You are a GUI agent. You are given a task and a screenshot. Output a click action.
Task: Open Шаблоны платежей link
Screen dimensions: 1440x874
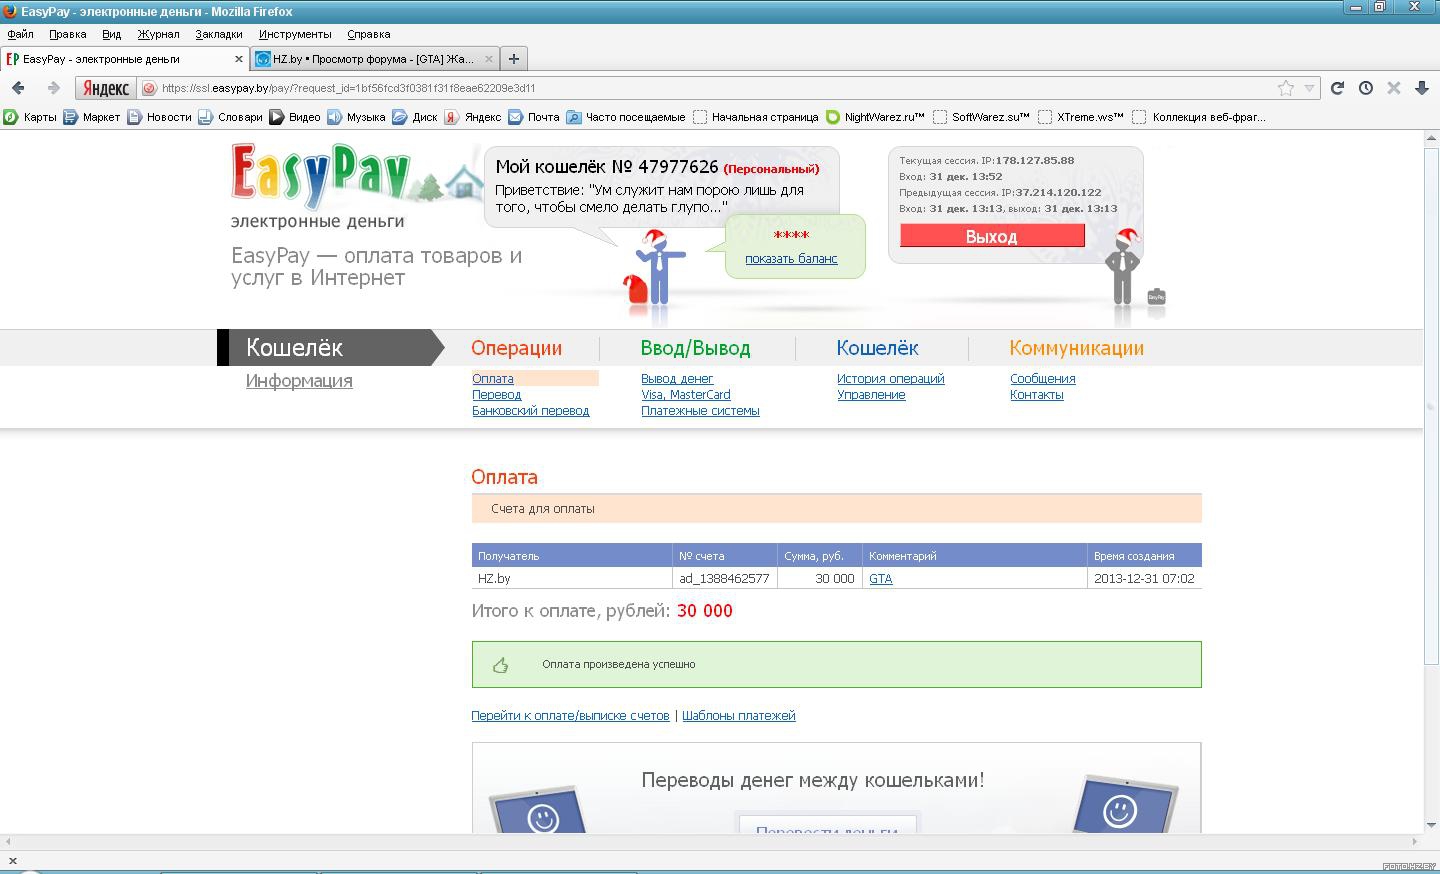(x=739, y=716)
